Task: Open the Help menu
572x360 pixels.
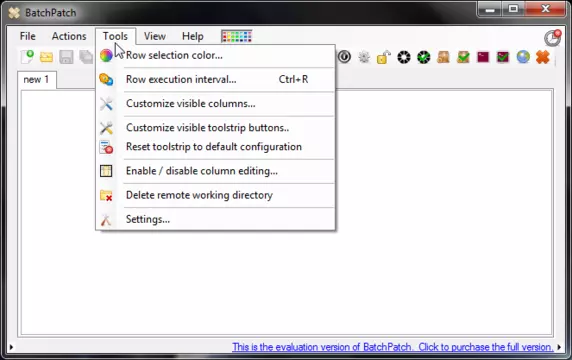Action: point(193,36)
